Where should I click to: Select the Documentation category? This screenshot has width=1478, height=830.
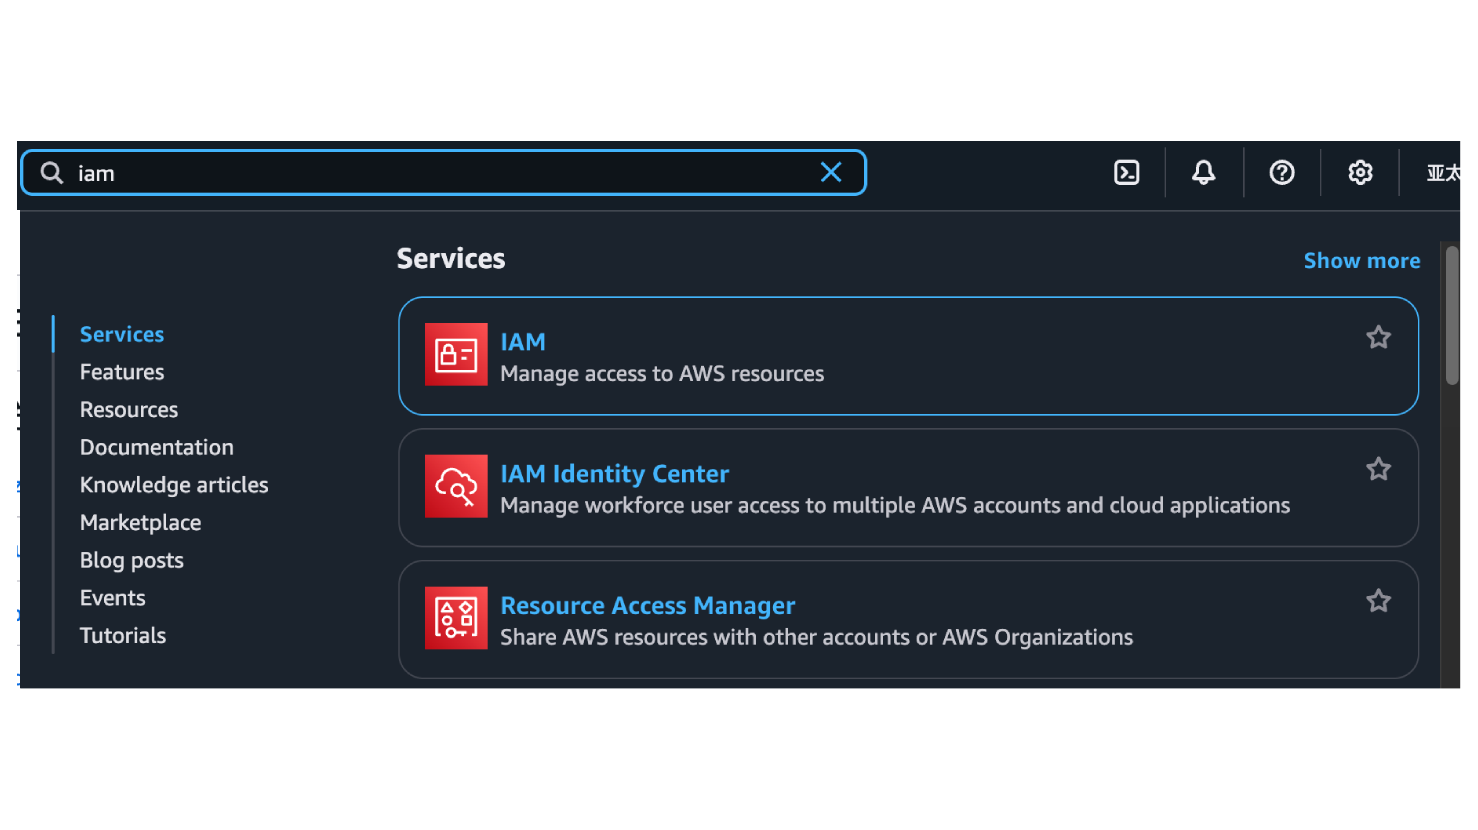coord(157,447)
